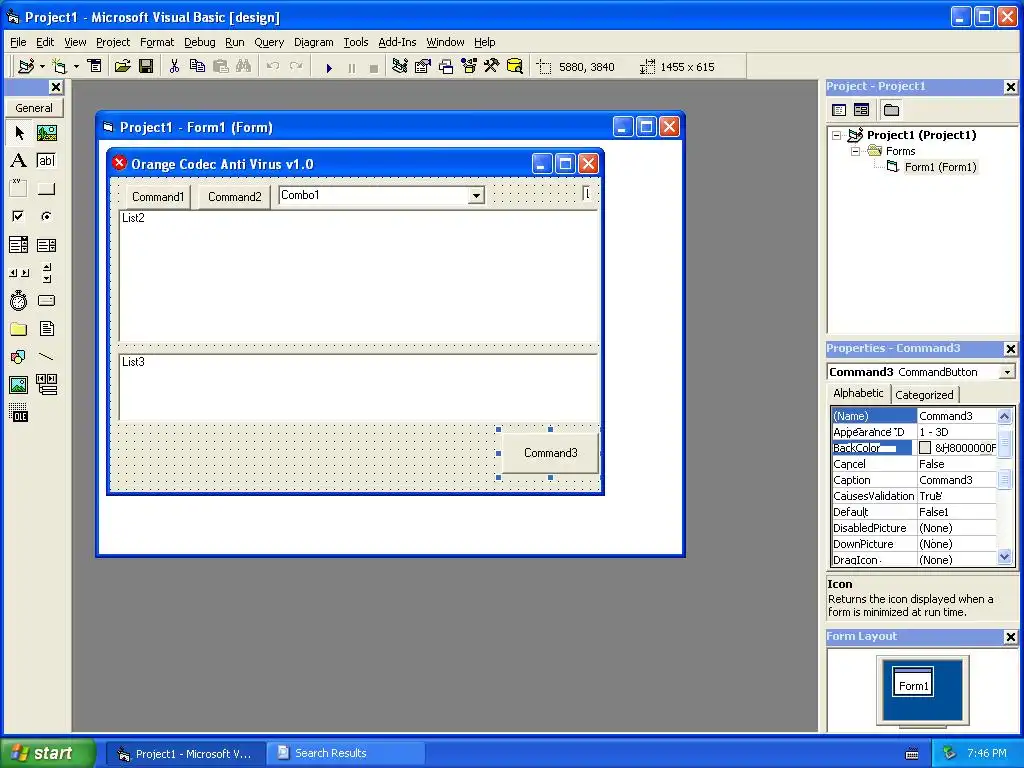The width and height of the screenshot is (1024, 768).
Task: Click the Open Project folder icon
Action: pyautogui.click(x=122, y=67)
